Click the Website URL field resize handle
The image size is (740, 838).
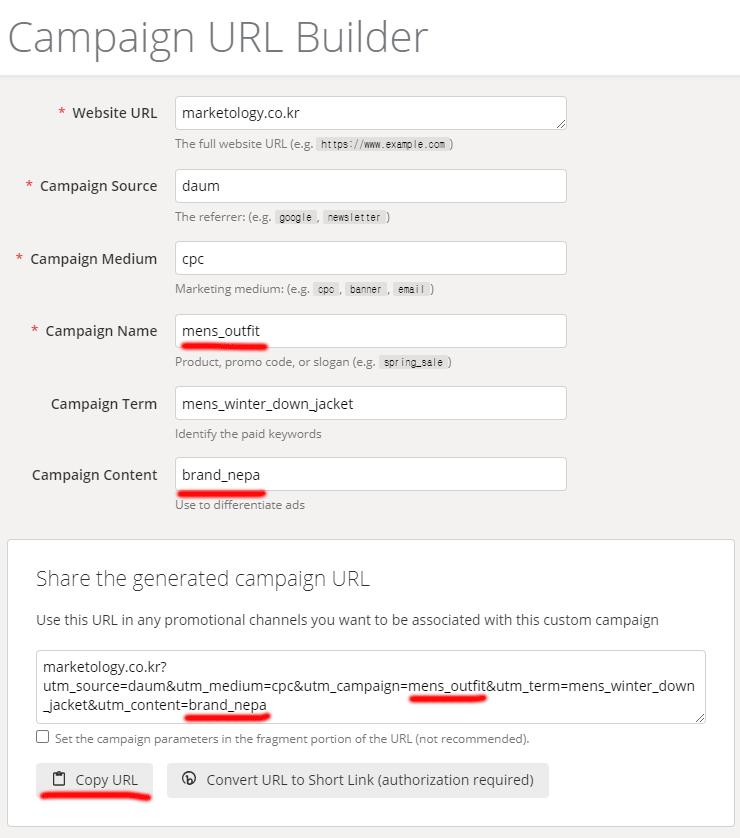coord(561,123)
